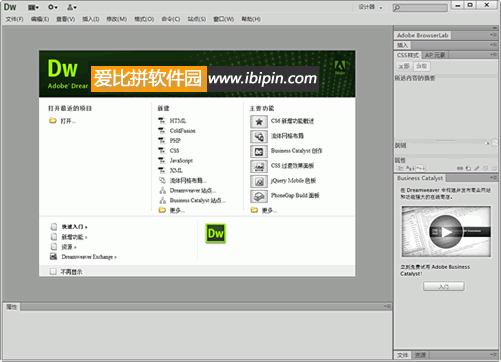The width and height of the screenshot is (501, 362).
Task: Toggle the 当前 view in CSS panel
Action: pyautogui.click(x=422, y=66)
